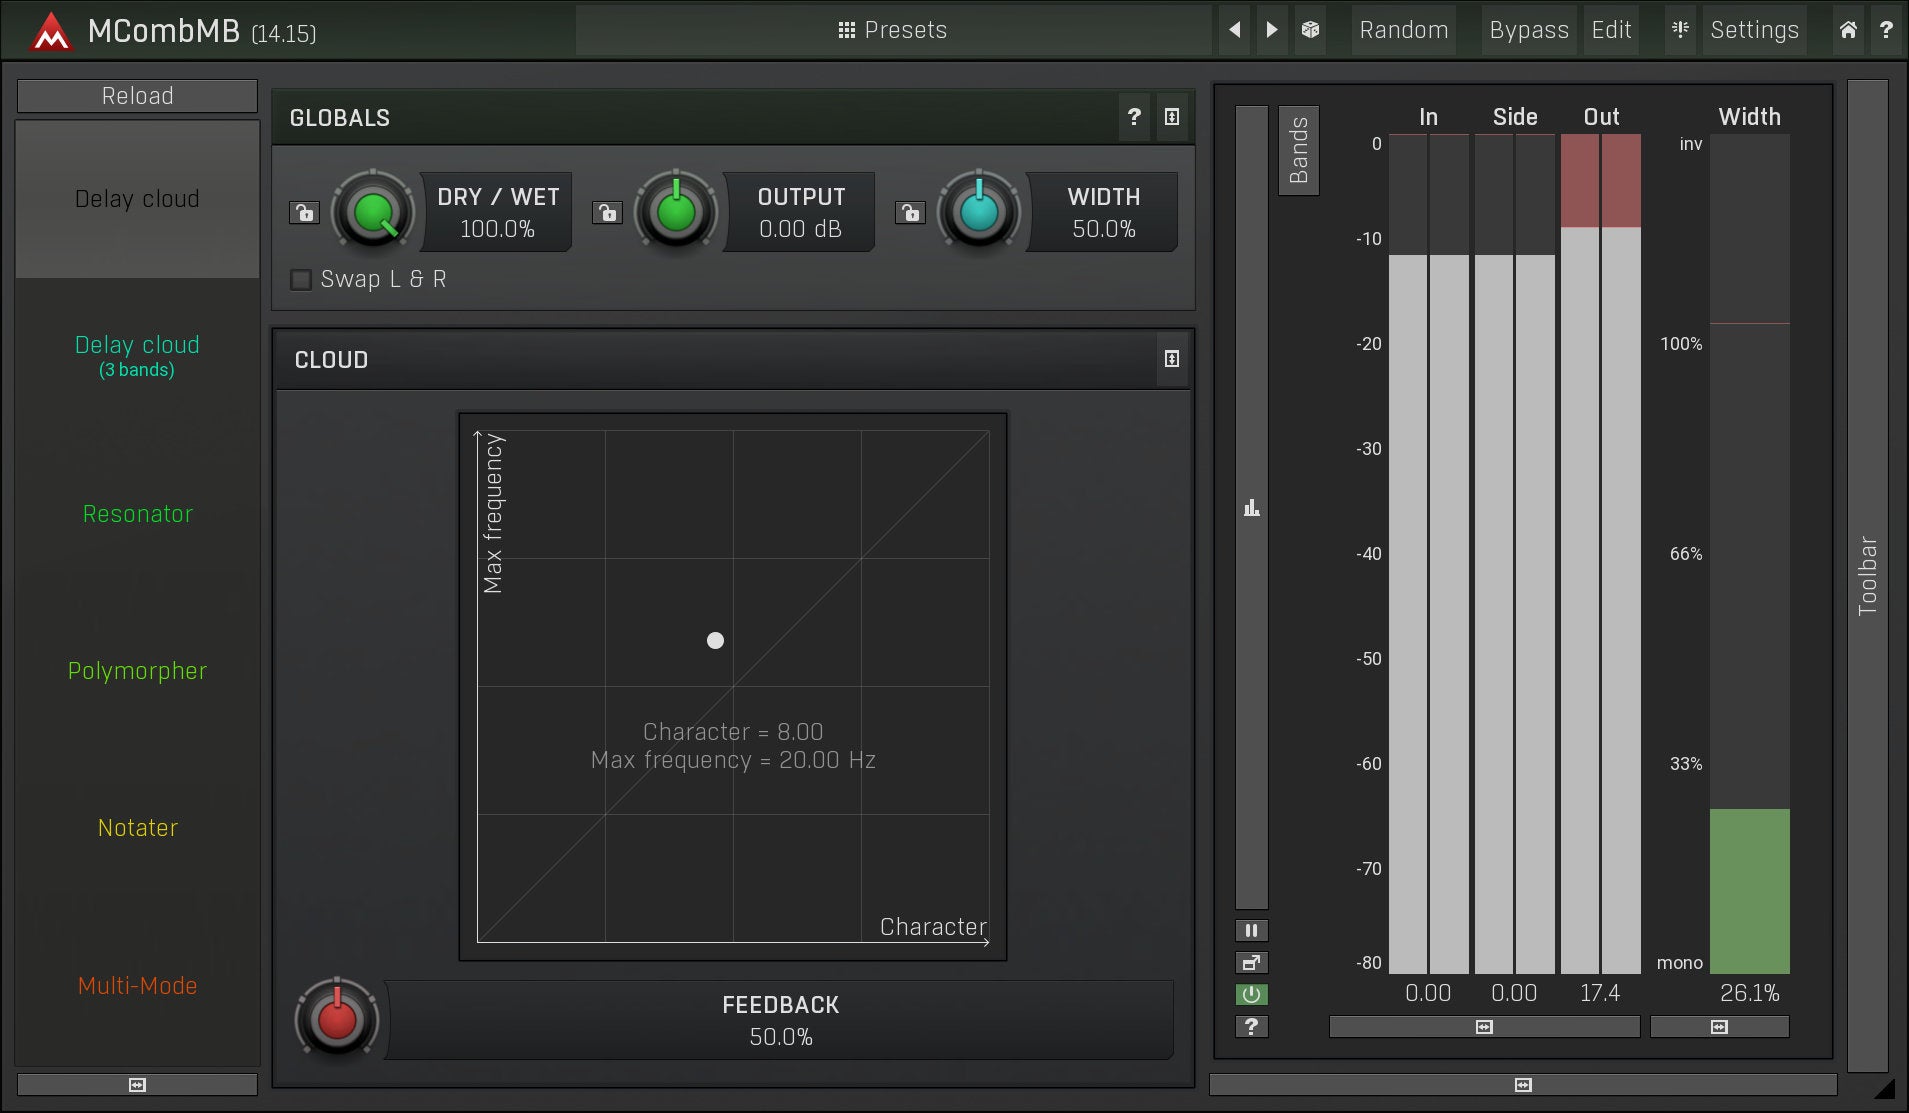Click the random preset dice icon
Image resolution: width=1909 pixels, height=1113 pixels.
pos(1310,30)
